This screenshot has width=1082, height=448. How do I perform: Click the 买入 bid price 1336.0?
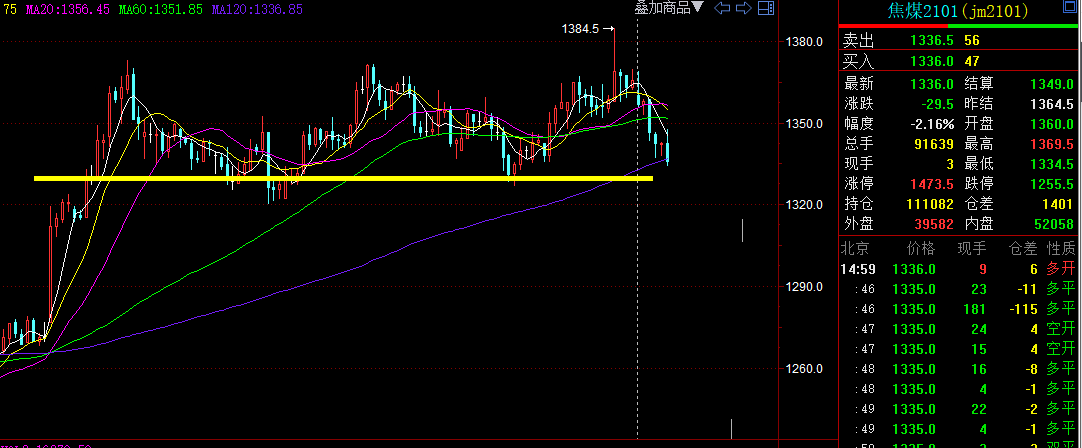click(932, 61)
